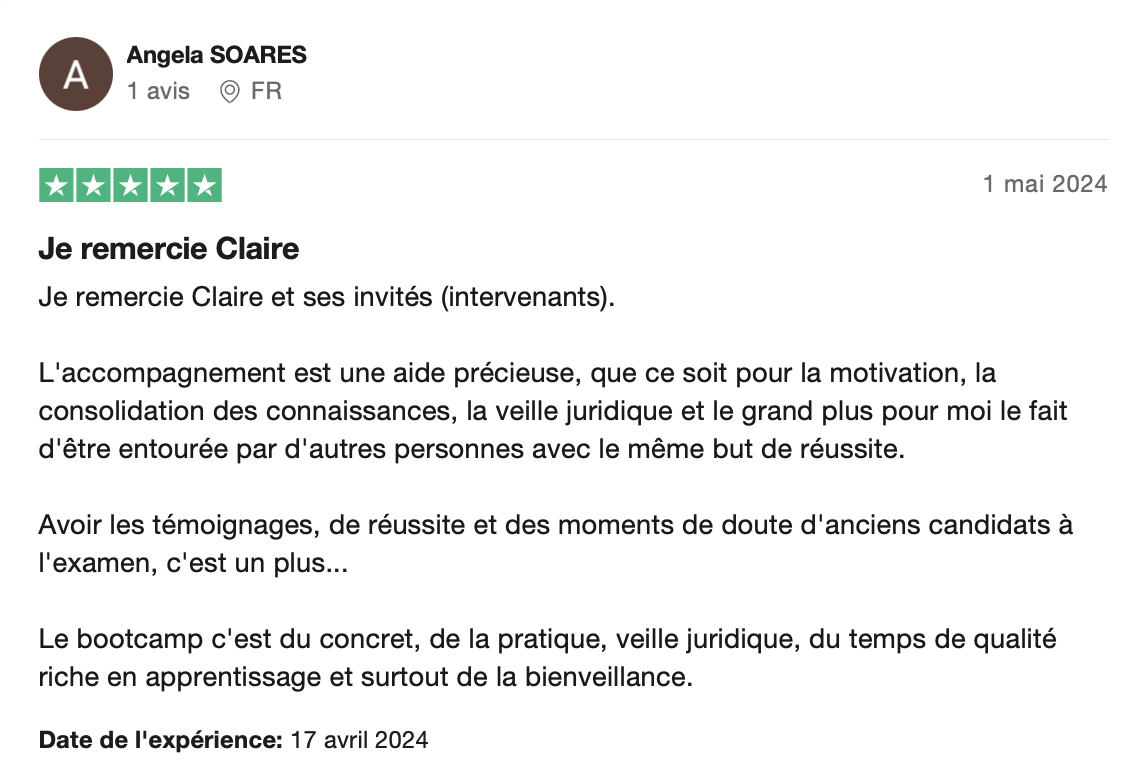Click the reviewer avatar with letter A
This screenshot has width=1146, height=776.
[x=75, y=74]
